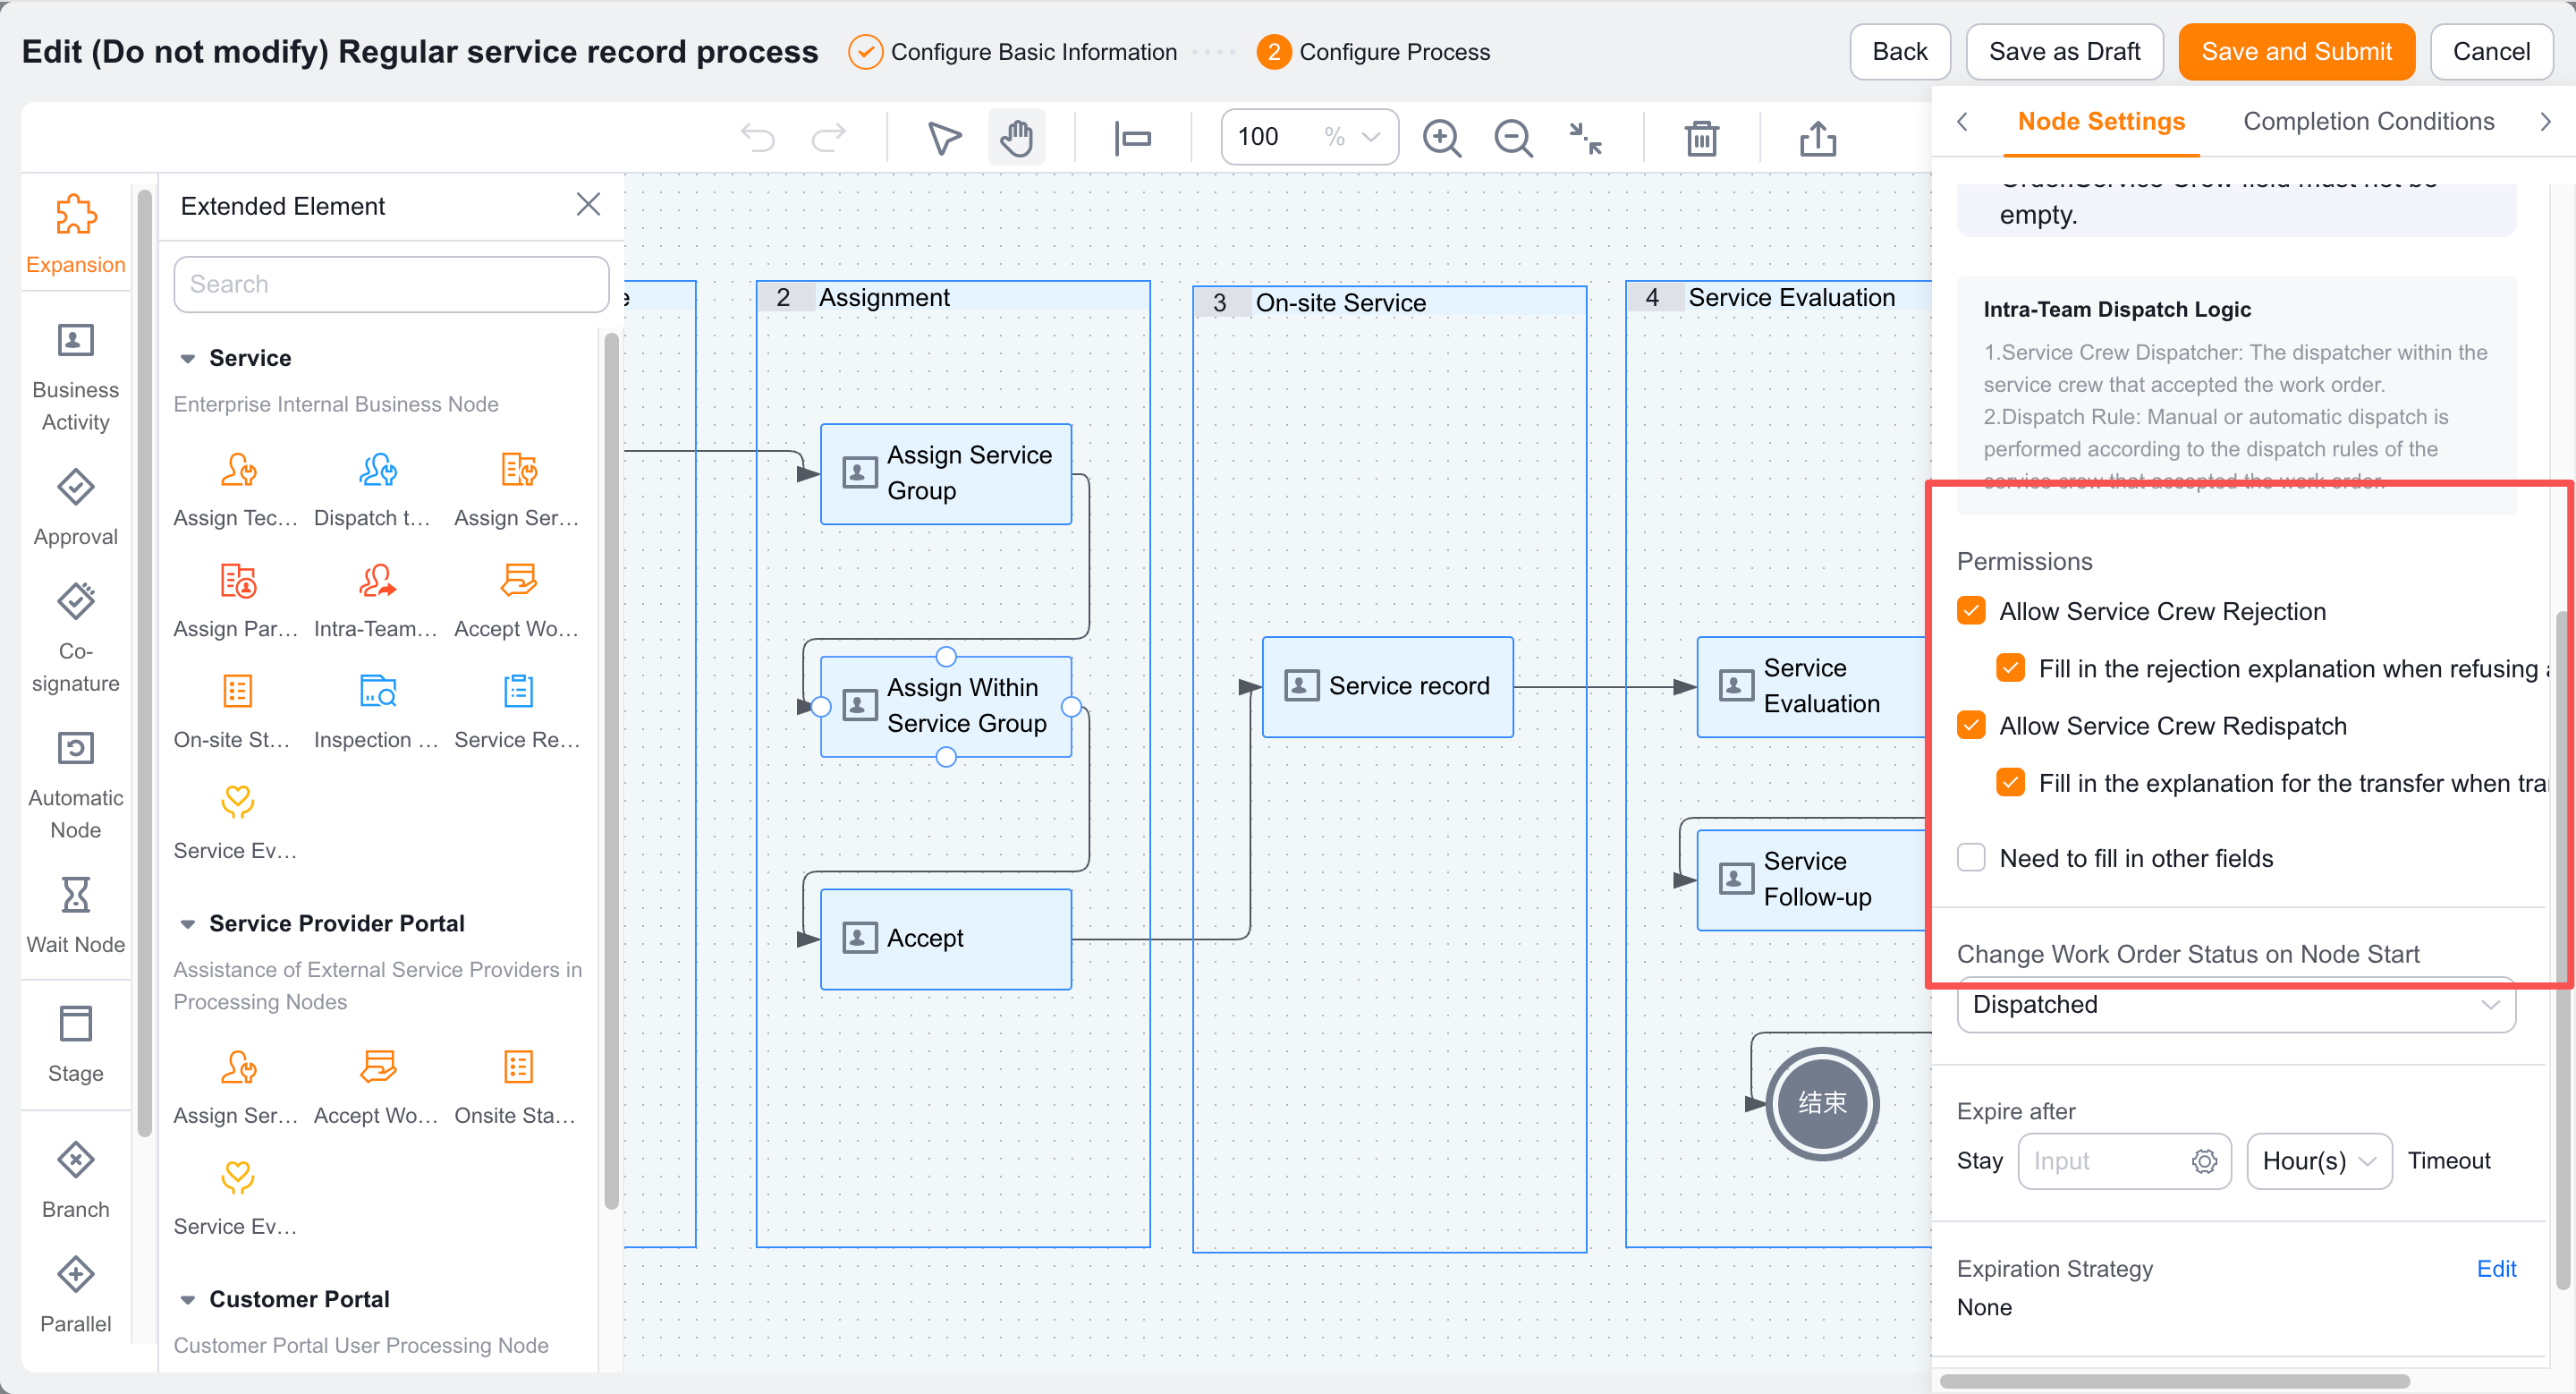Zoom in with the magnifier plus icon
The image size is (2576, 1394).
(1441, 137)
